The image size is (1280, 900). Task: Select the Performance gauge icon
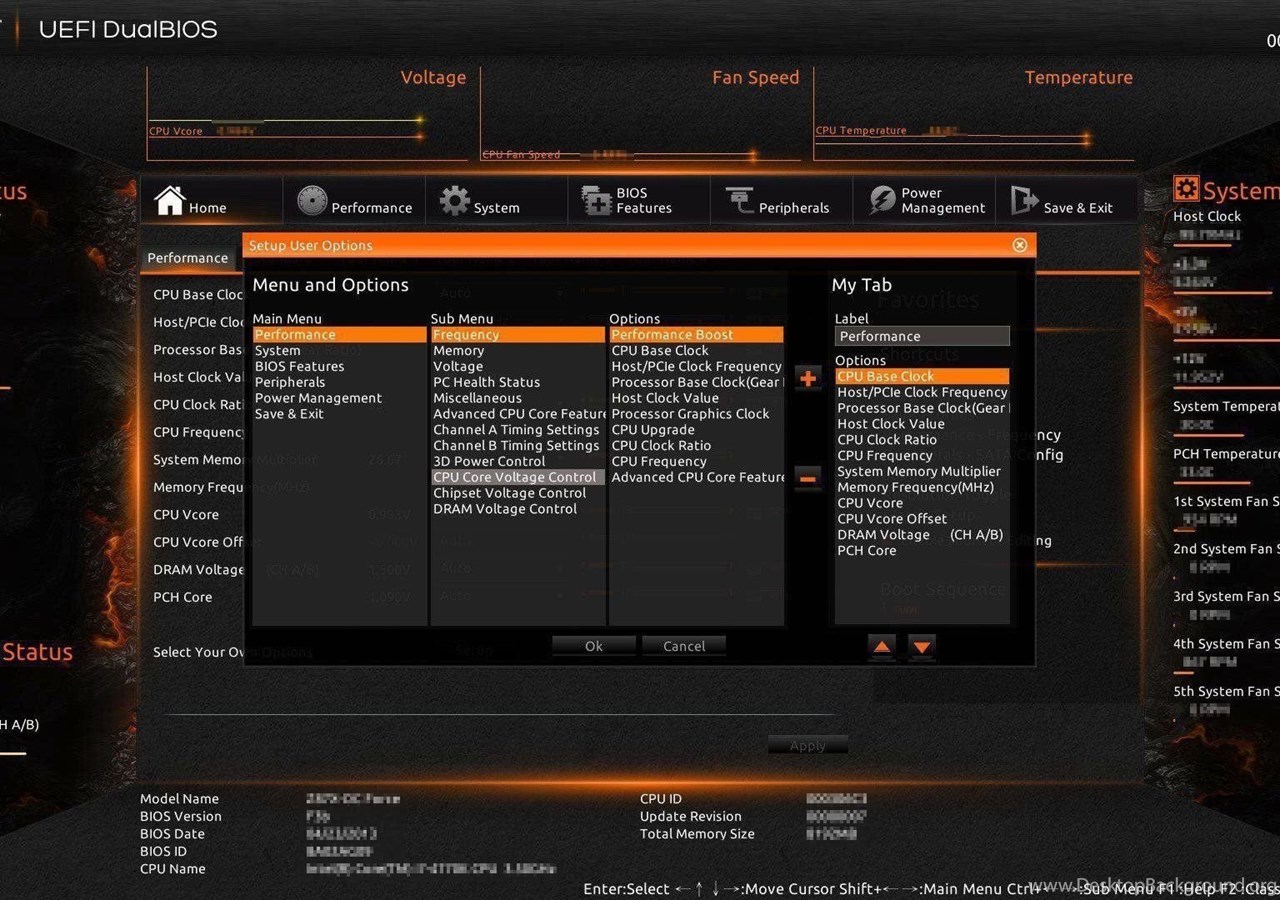click(x=312, y=201)
